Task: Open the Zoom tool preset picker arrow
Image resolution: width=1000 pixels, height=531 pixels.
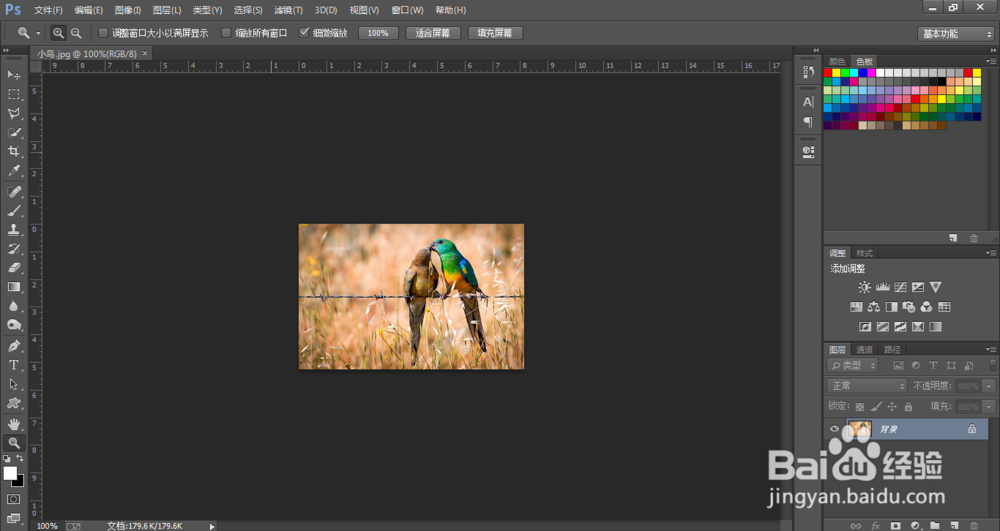Action: 38,33
